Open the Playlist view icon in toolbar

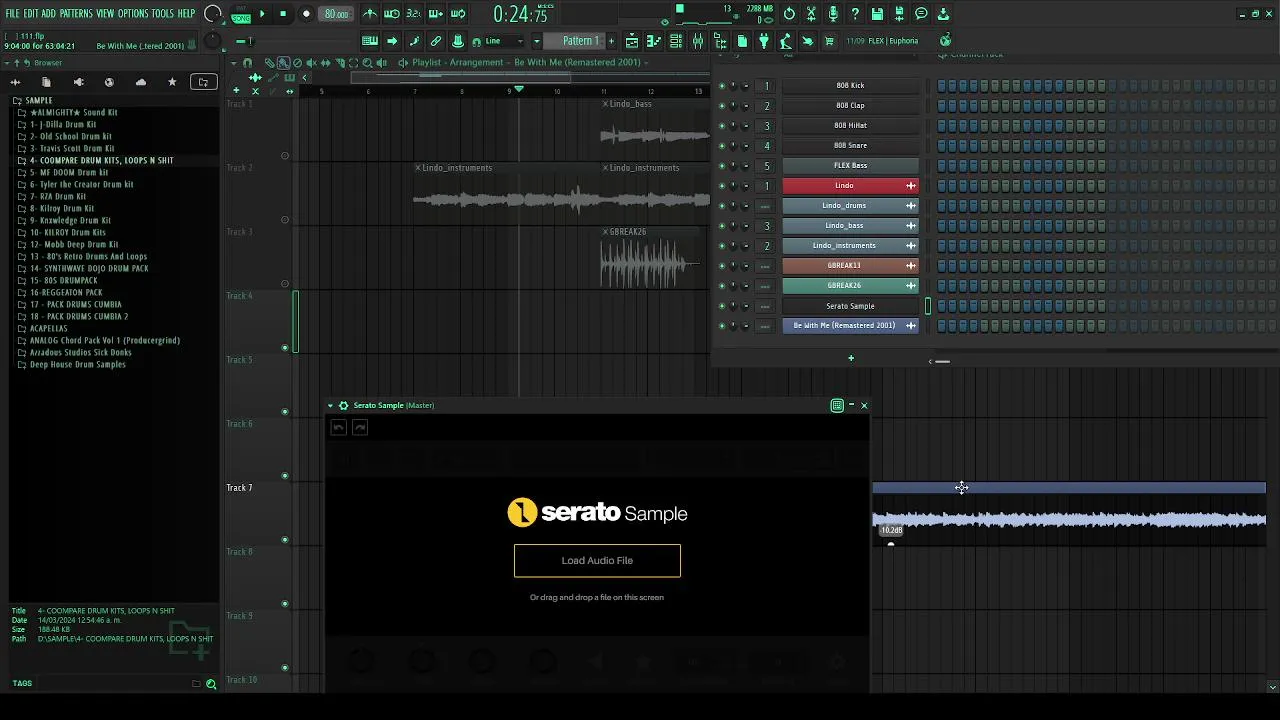(632, 41)
